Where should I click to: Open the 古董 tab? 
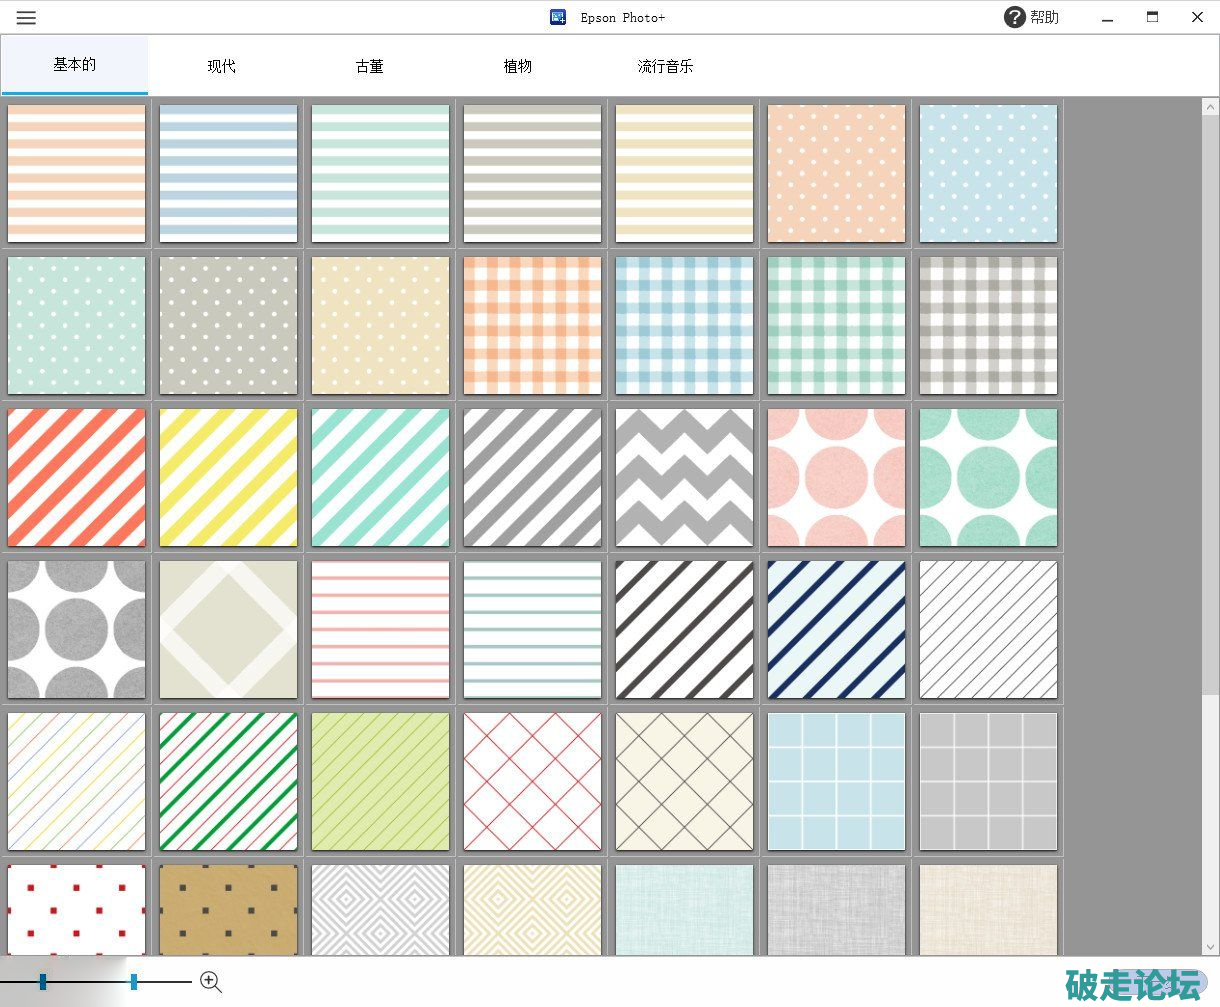click(370, 66)
